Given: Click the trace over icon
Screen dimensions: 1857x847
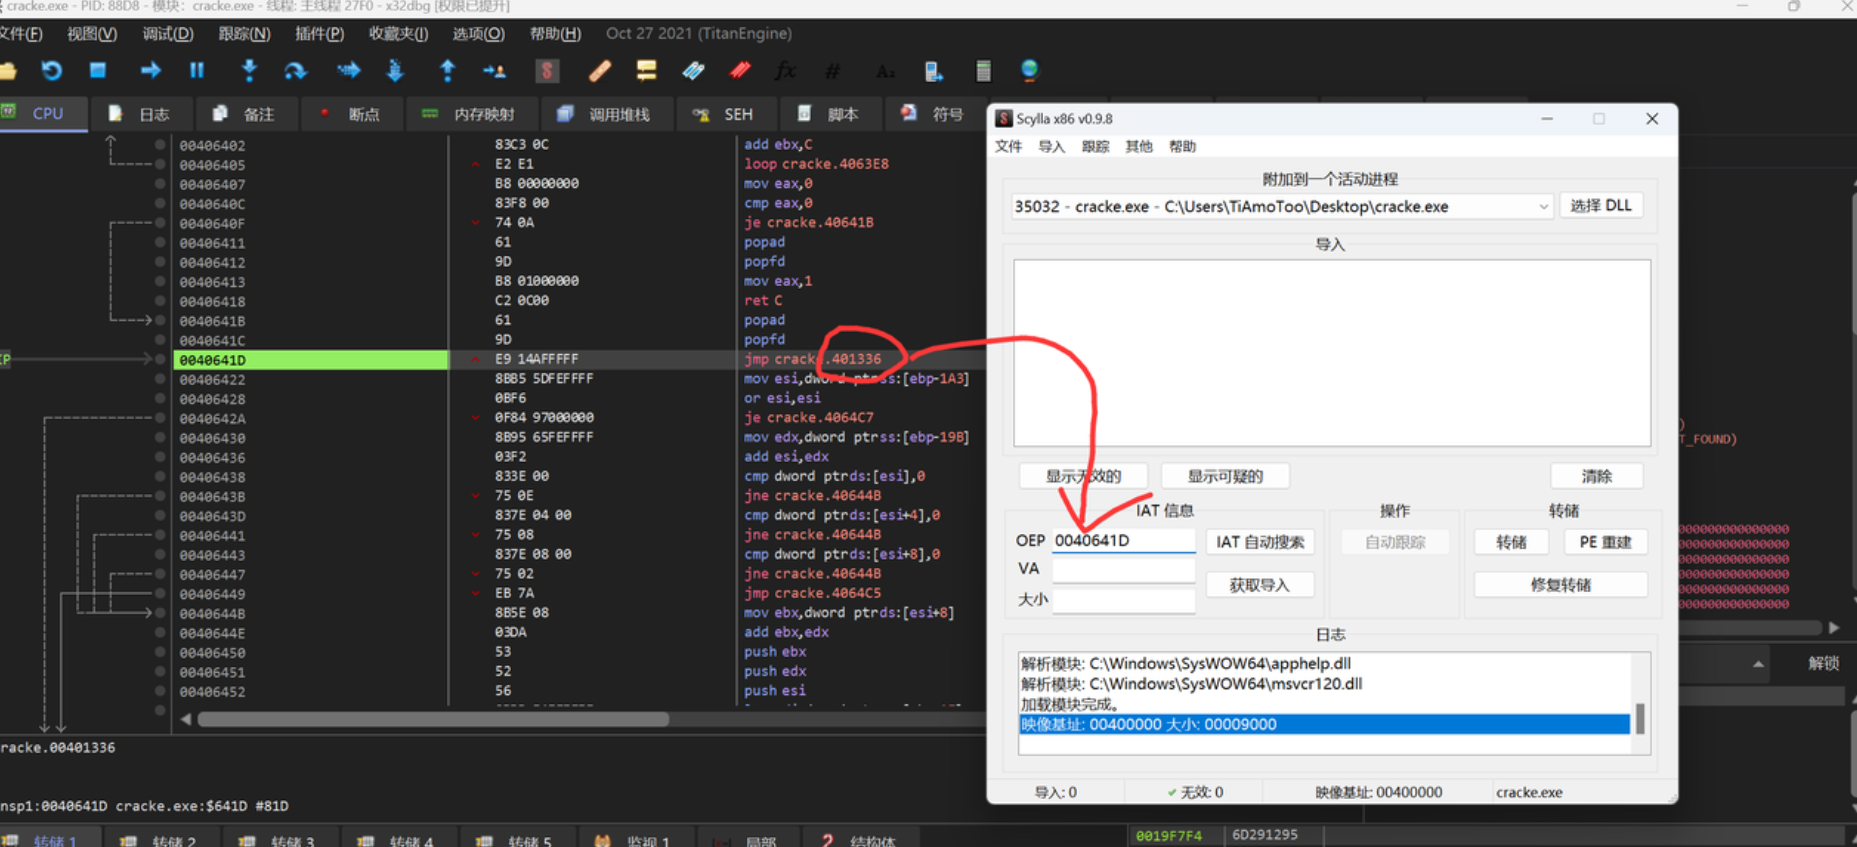Looking at the screenshot, I should pos(395,70).
